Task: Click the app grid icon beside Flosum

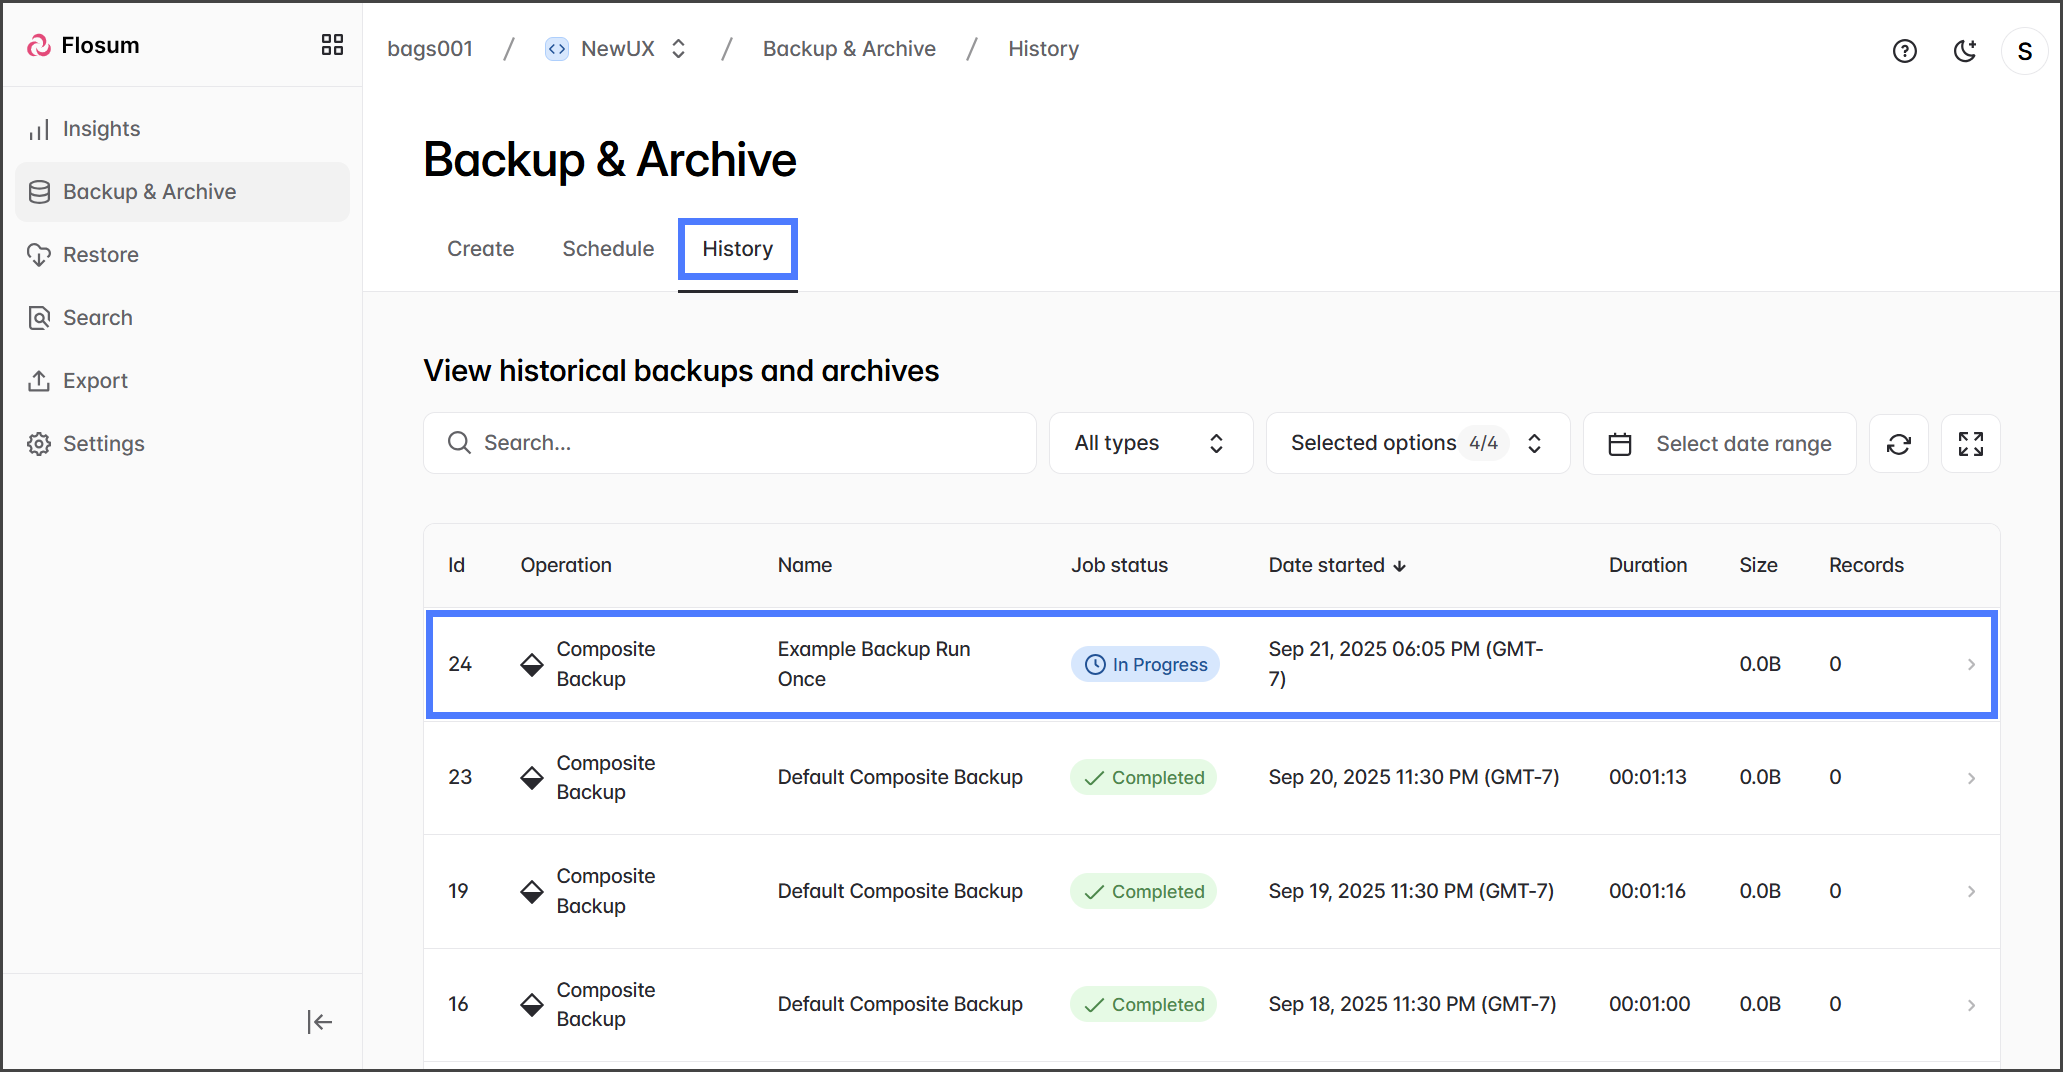Action: point(332,45)
